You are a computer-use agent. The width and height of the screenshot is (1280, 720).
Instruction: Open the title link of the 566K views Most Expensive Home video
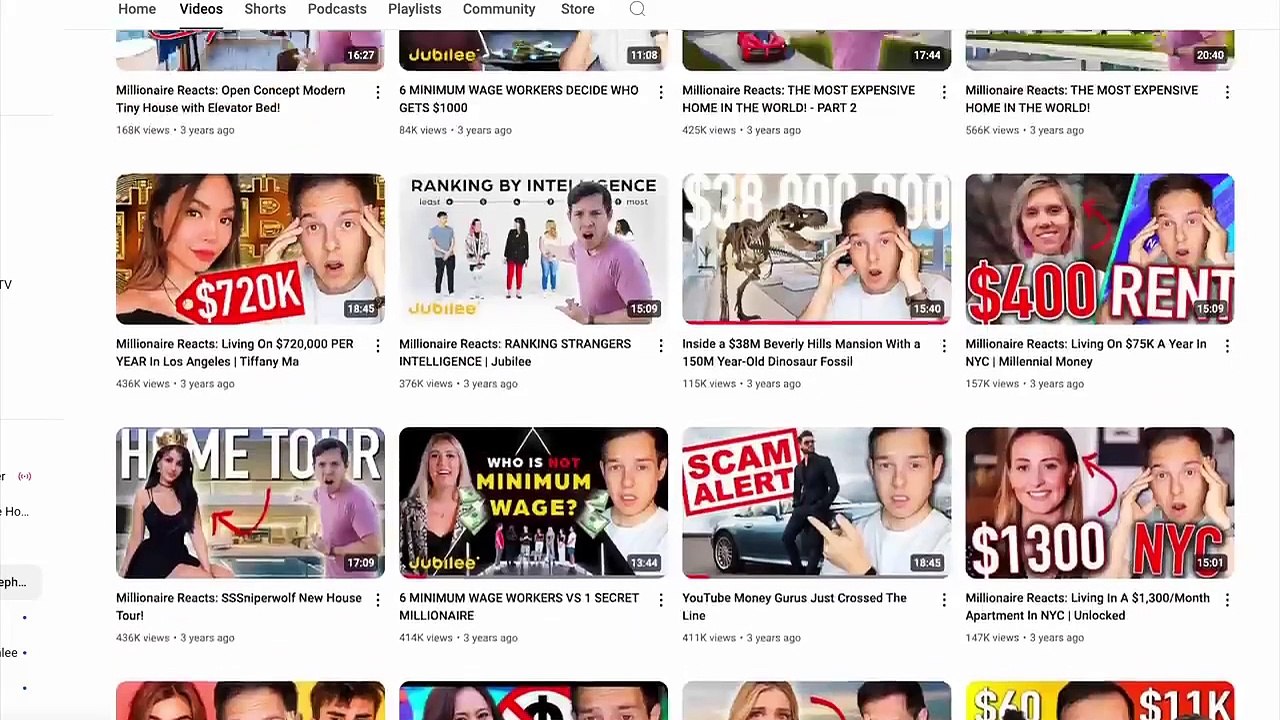1081,99
